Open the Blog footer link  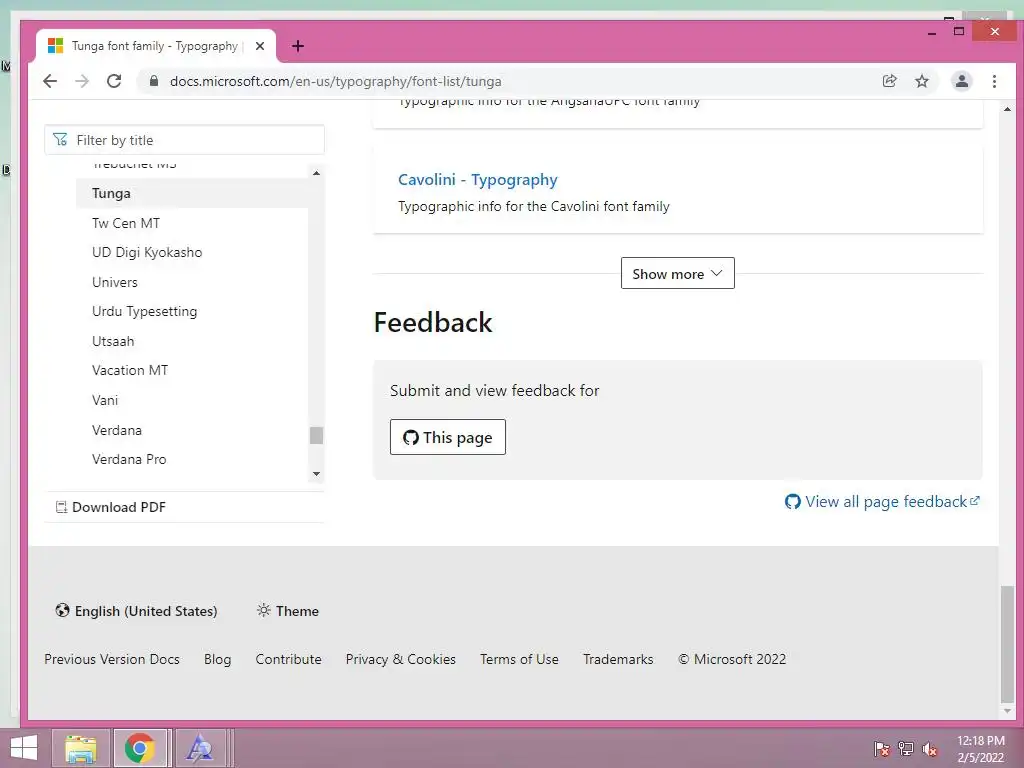point(217,659)
